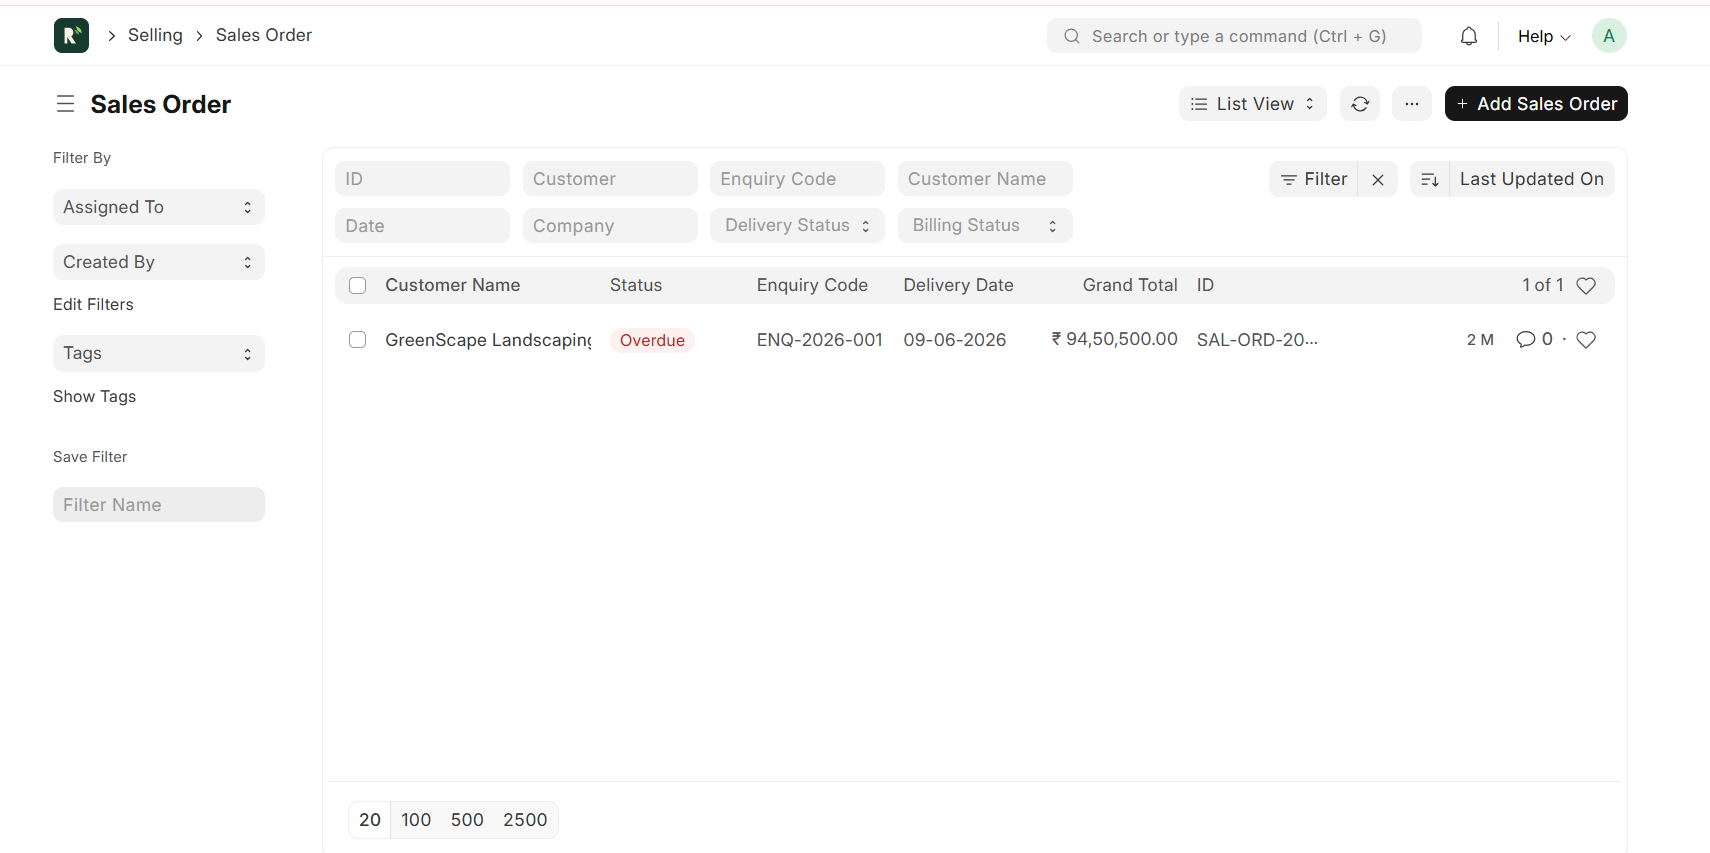Set page size to 20
Screen dimensions: 1710x853
pos(370,820)
